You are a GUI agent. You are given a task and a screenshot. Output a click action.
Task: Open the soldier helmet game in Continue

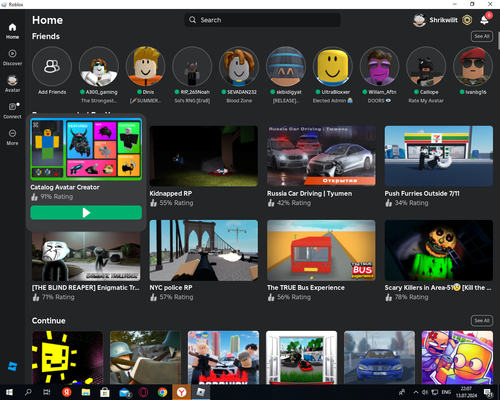point(145,357)
